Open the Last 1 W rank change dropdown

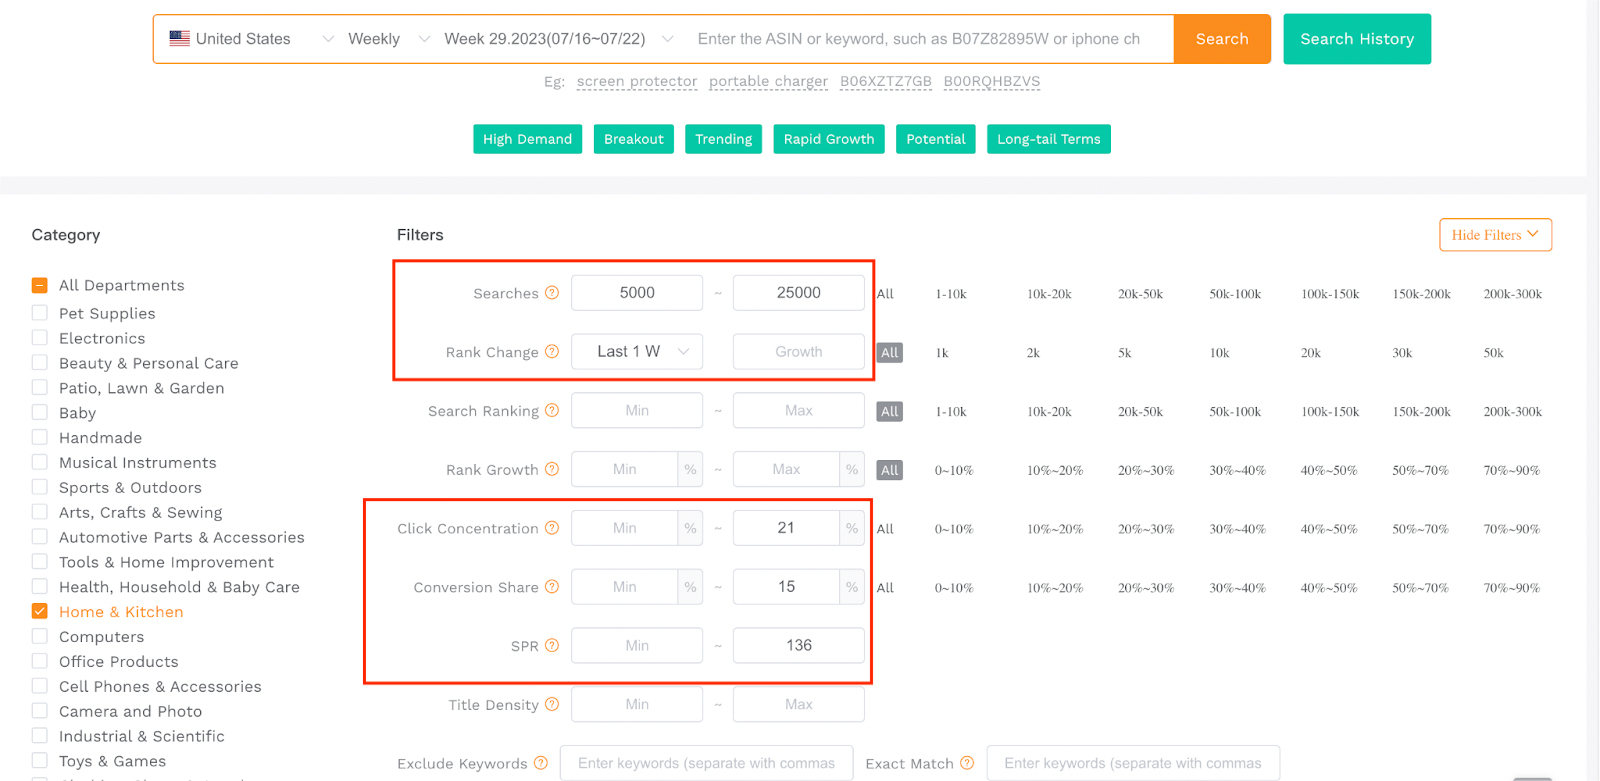(637, 352)
